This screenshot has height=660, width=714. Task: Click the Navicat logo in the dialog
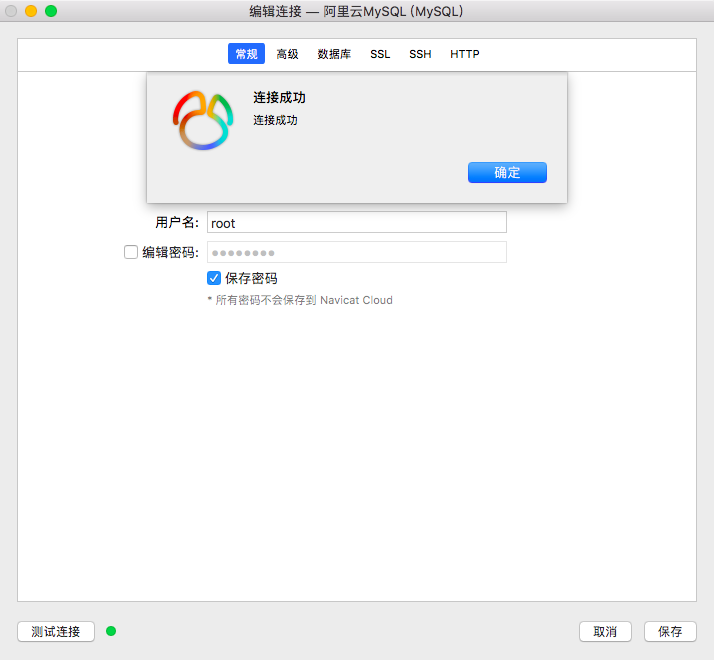coord(203,120)
